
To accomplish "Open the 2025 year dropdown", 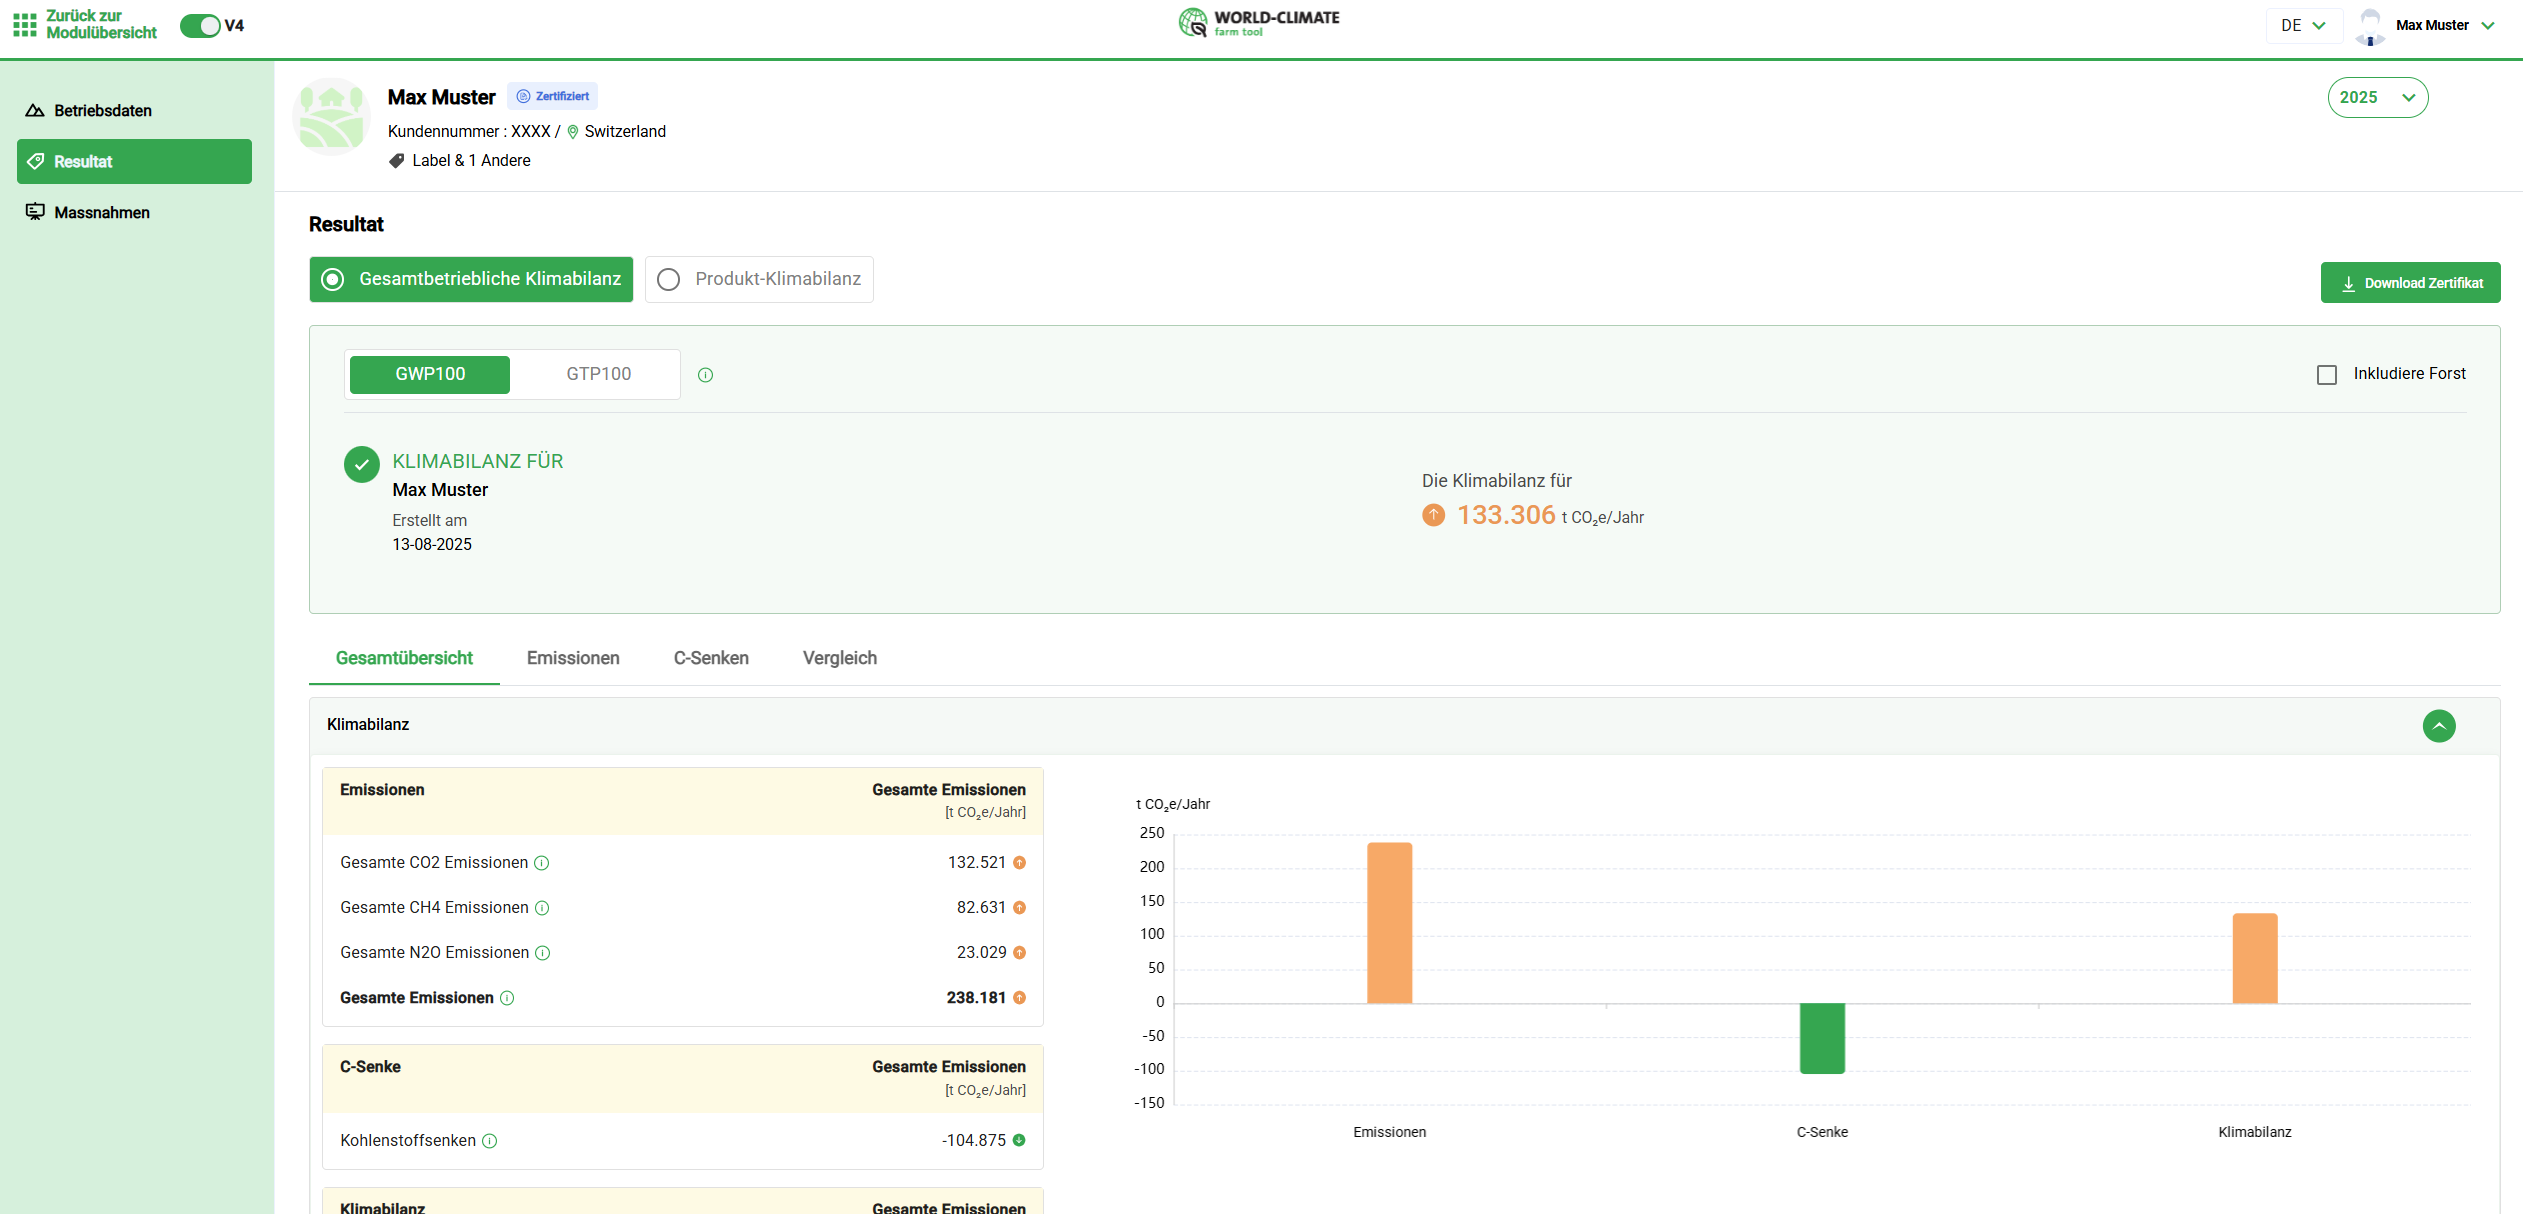I will (2377, 98).
